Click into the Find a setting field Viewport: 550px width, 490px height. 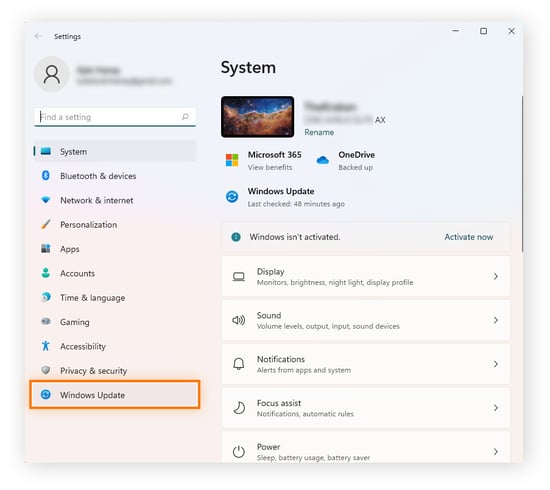coord(115,117)
